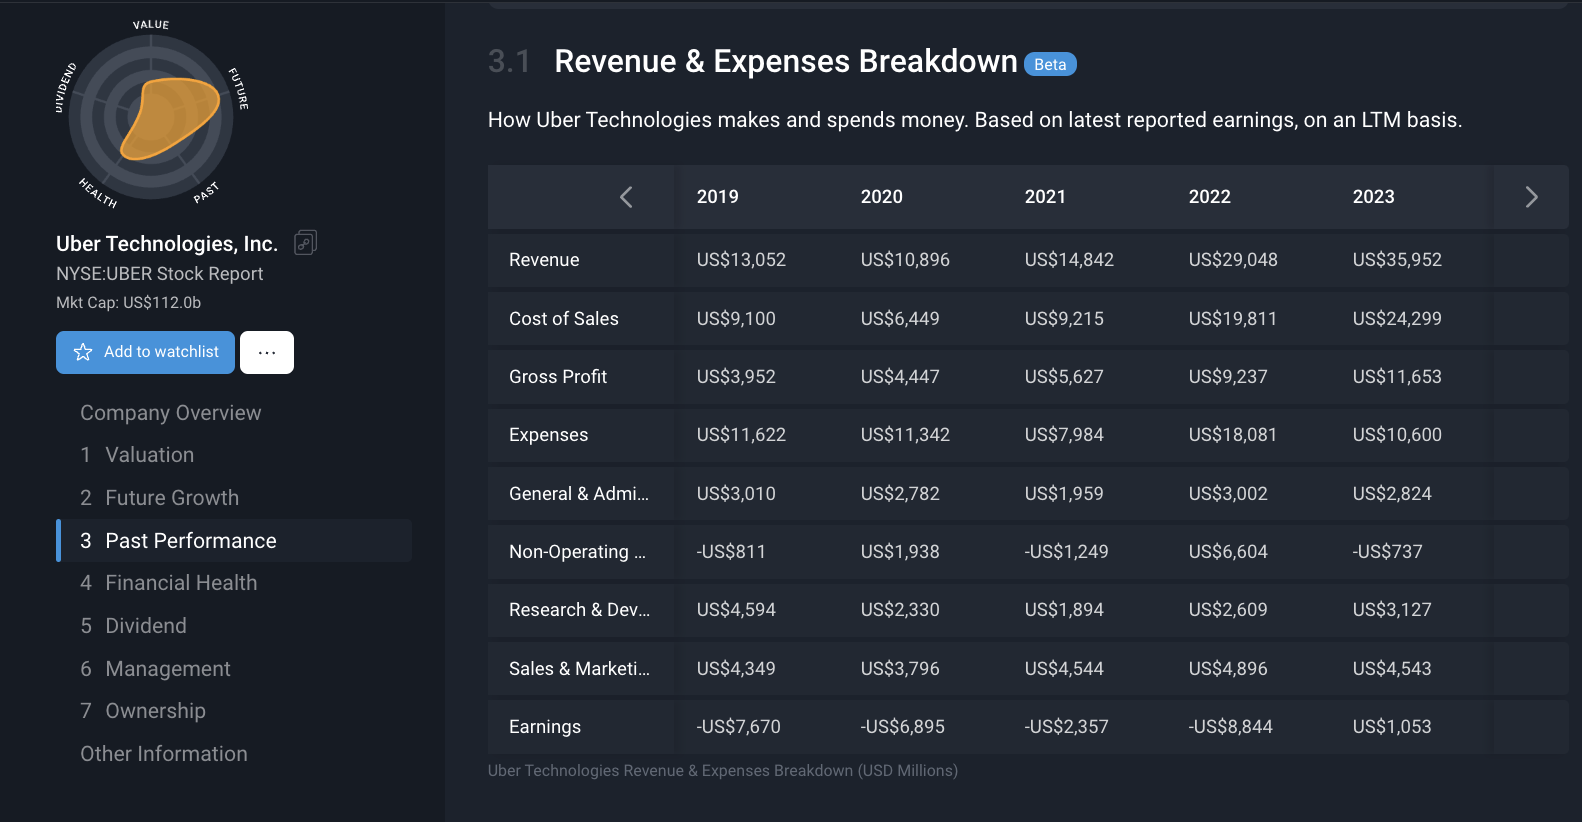The width and height of the screenshot is (1582, 822).
Task: Click the General & Admi... row label
Action: point(579,494)
